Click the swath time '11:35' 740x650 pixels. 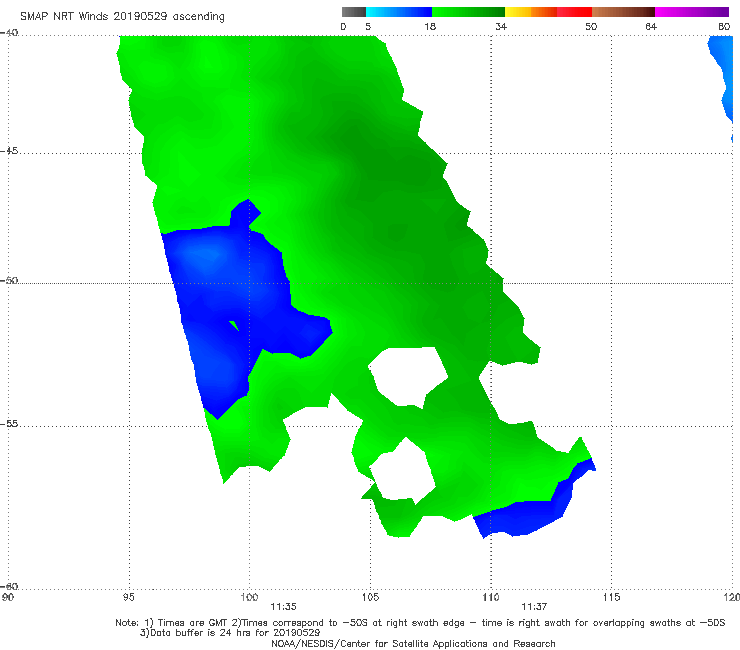(x=283, y=607)
